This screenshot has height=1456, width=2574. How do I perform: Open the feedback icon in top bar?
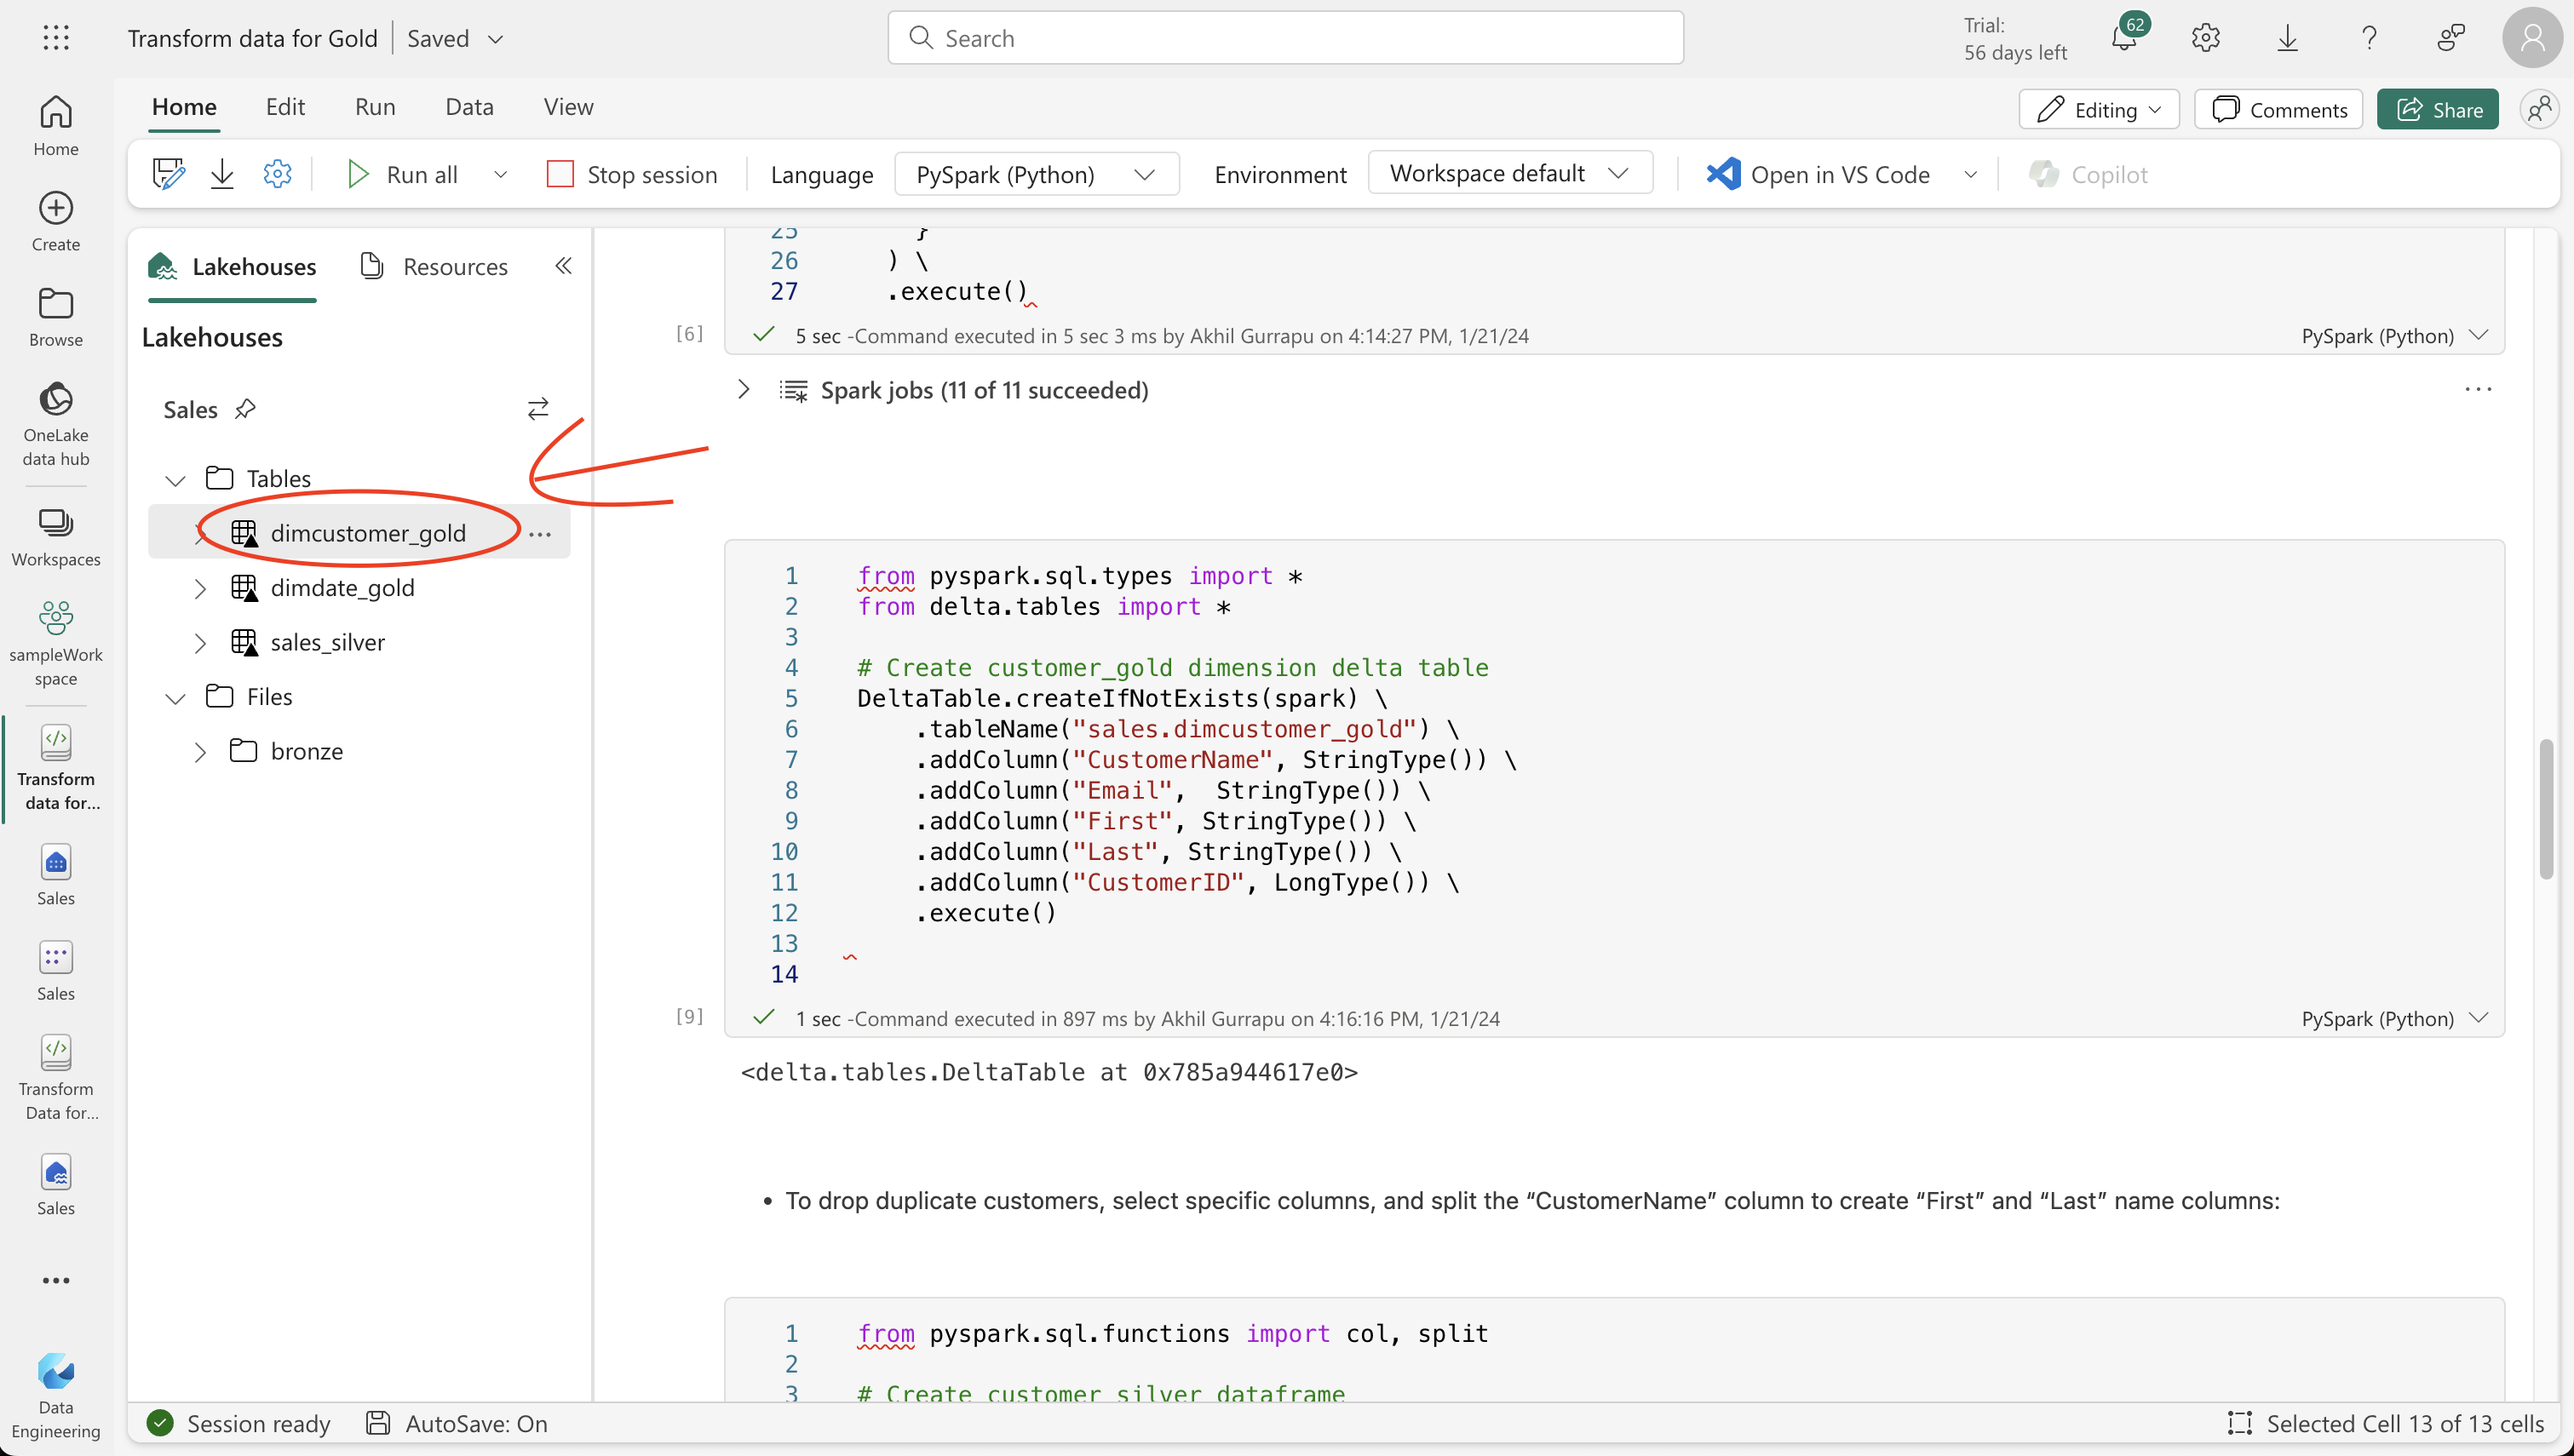pyautogui.click(x=2451, y=38)
